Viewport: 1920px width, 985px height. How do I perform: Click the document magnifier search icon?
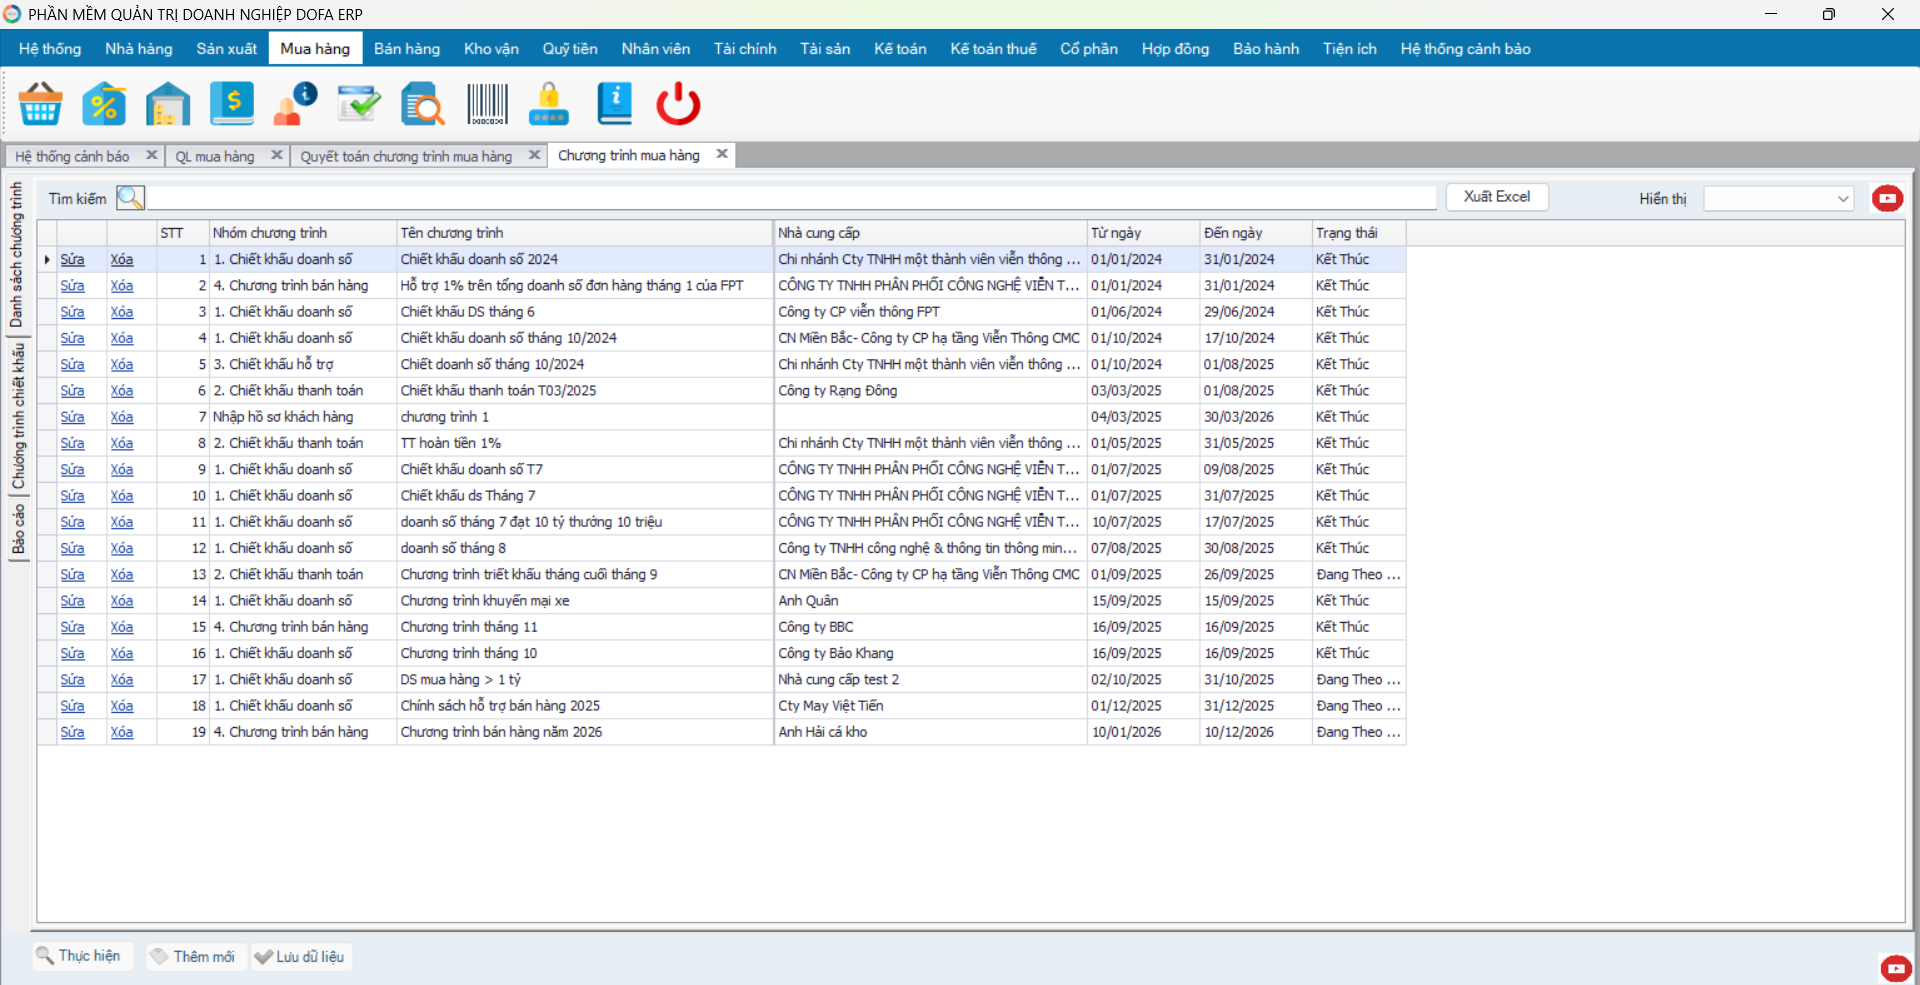422,104
